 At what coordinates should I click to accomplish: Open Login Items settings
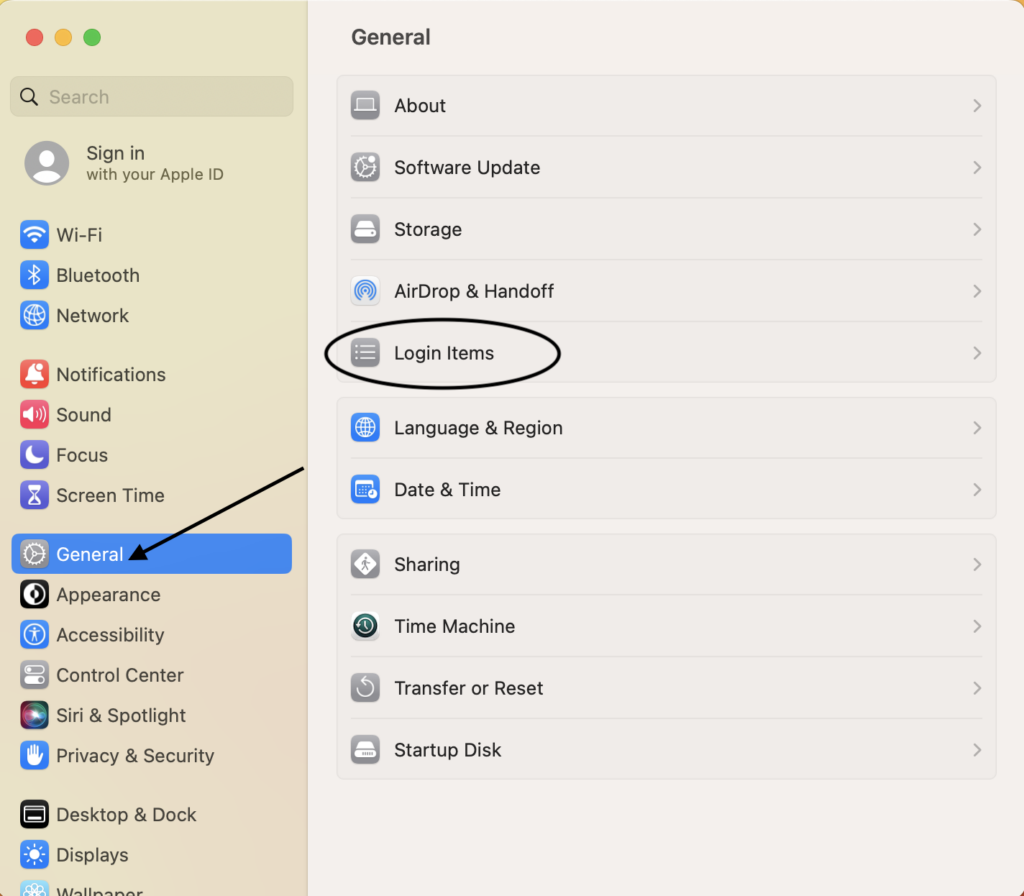click(x=444, y=353)
